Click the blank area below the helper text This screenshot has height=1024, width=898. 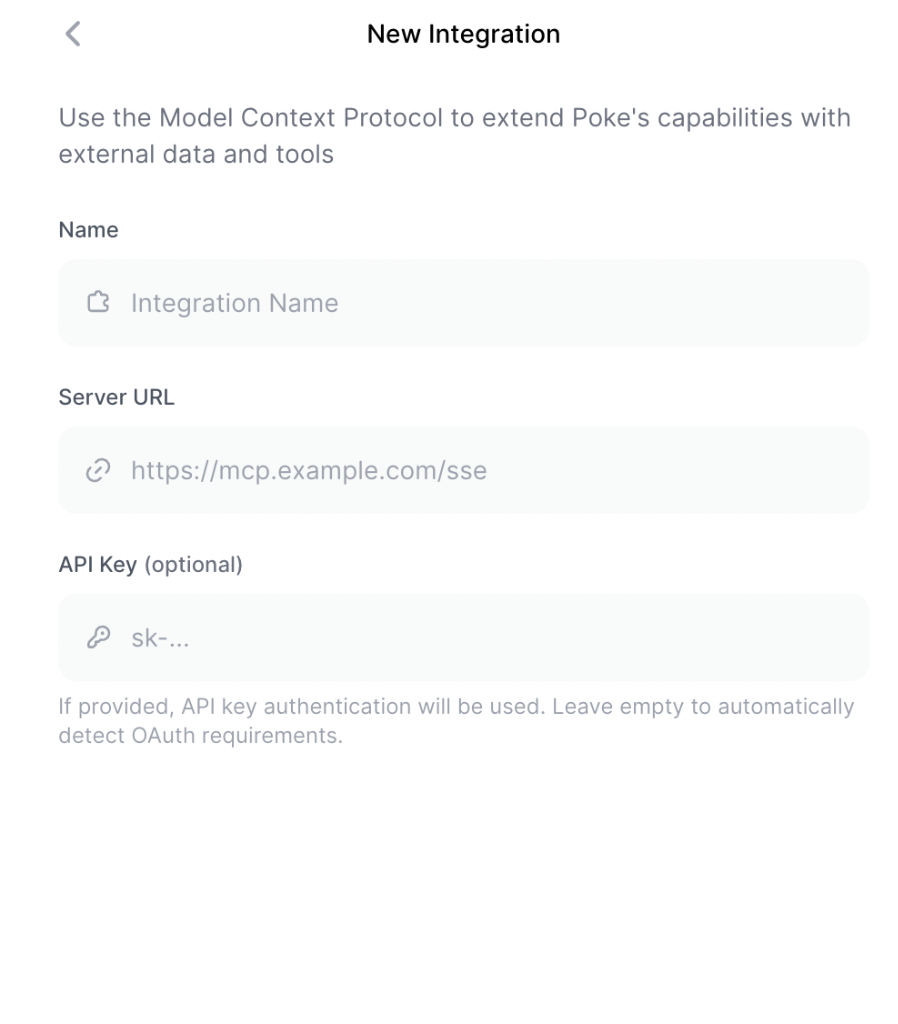pyautogui.click(x=449, y=880)
